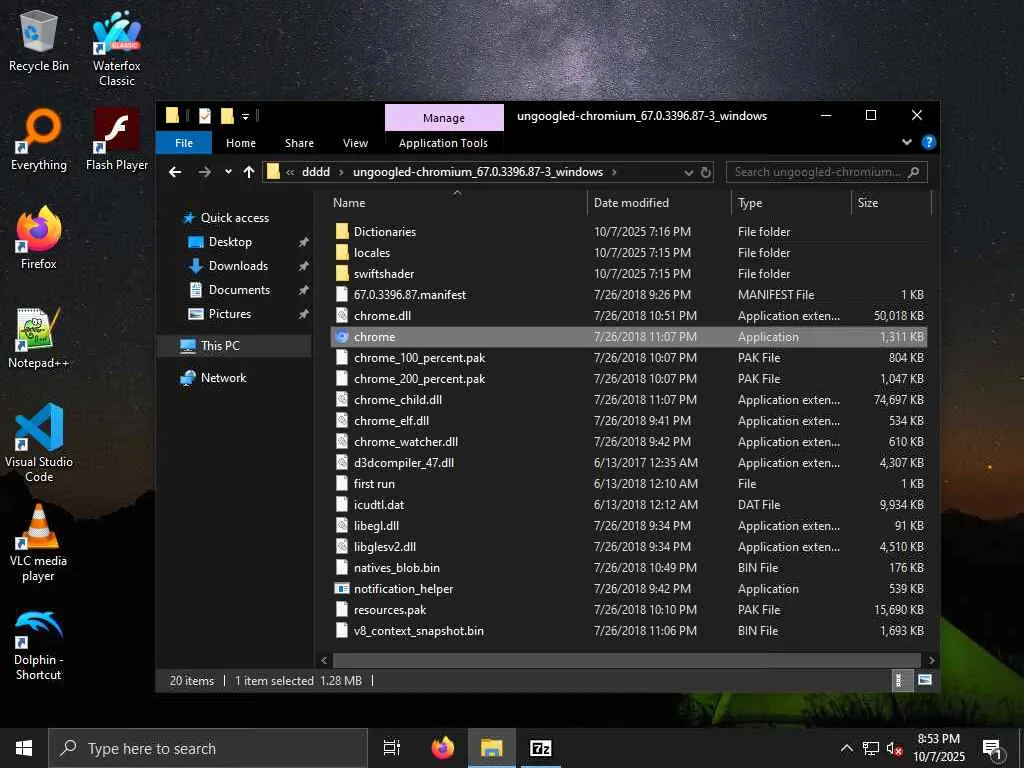Select the locales folder row
Screen dimensions: 1024x768
[x=628, y=253]
